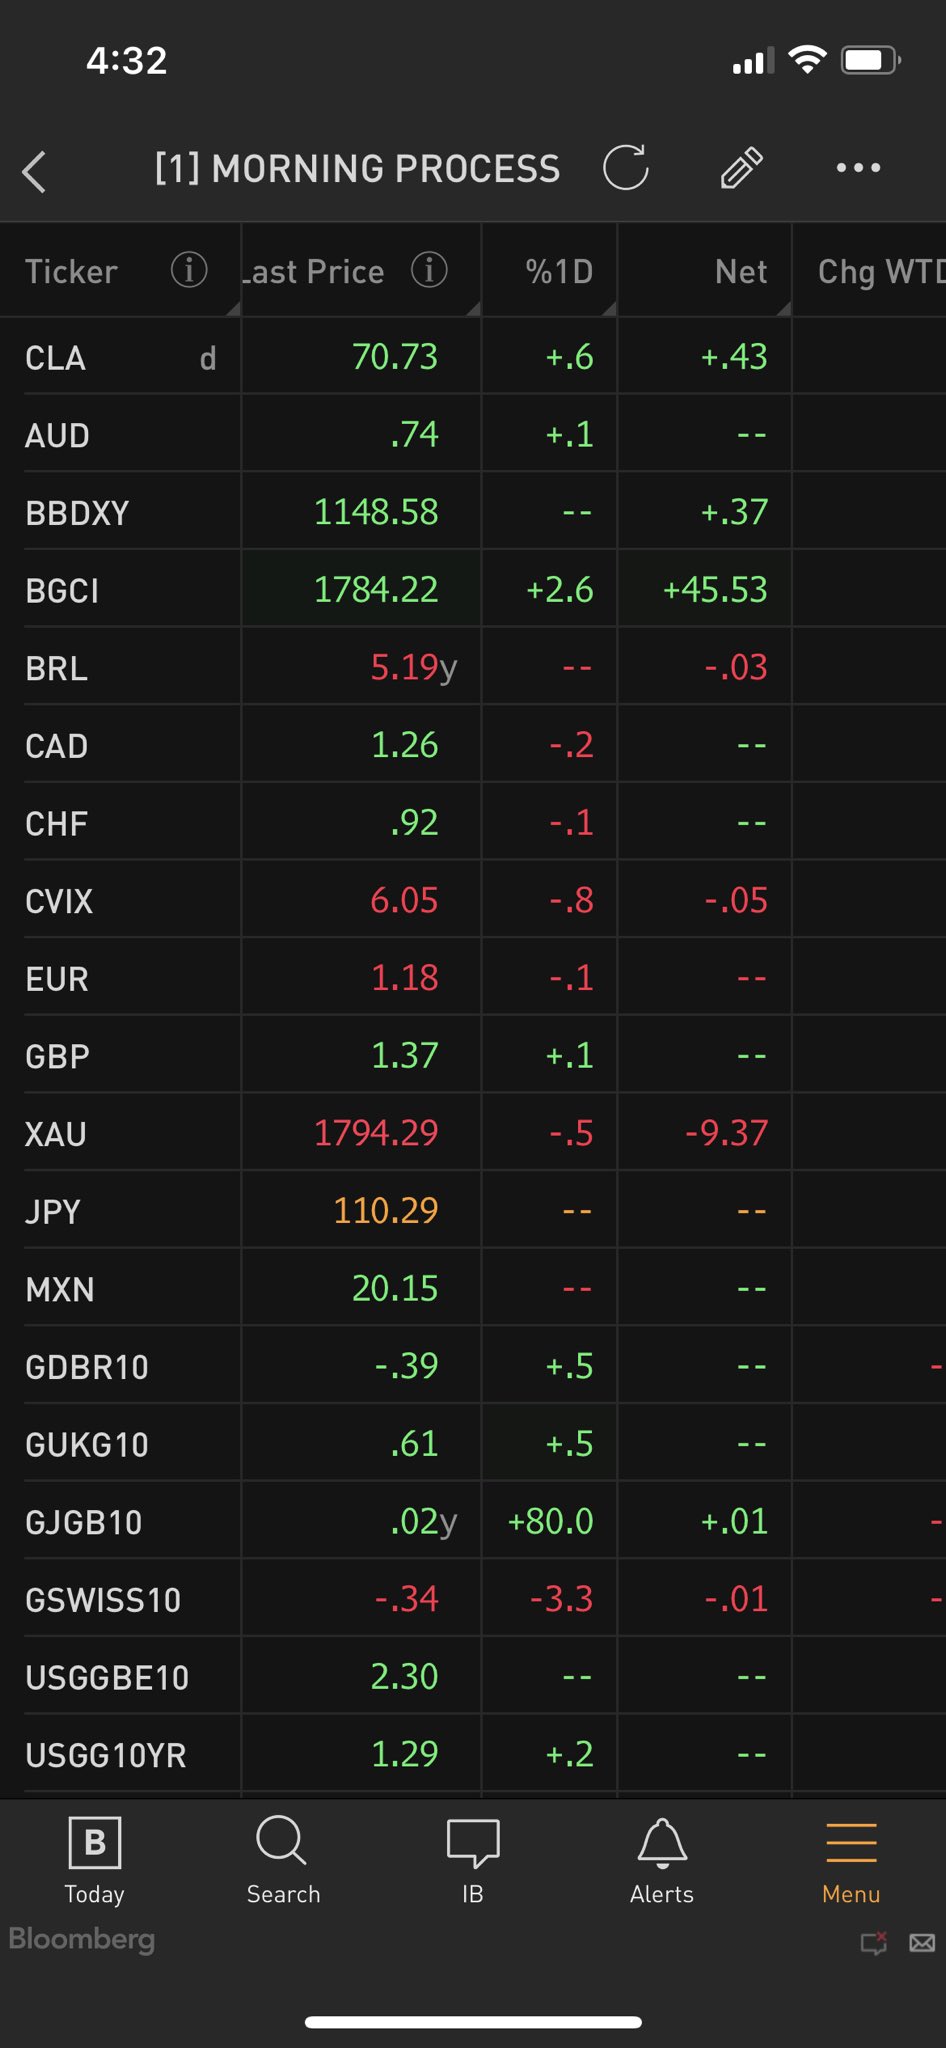Open the BGCI ticker row

tap(62, 591)
